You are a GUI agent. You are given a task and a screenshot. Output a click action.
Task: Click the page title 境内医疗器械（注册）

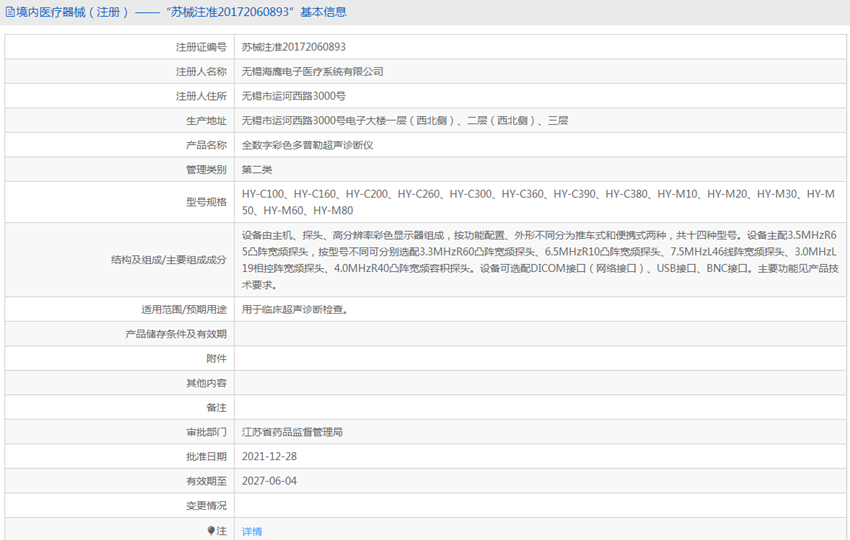click(x=73, y=12)
